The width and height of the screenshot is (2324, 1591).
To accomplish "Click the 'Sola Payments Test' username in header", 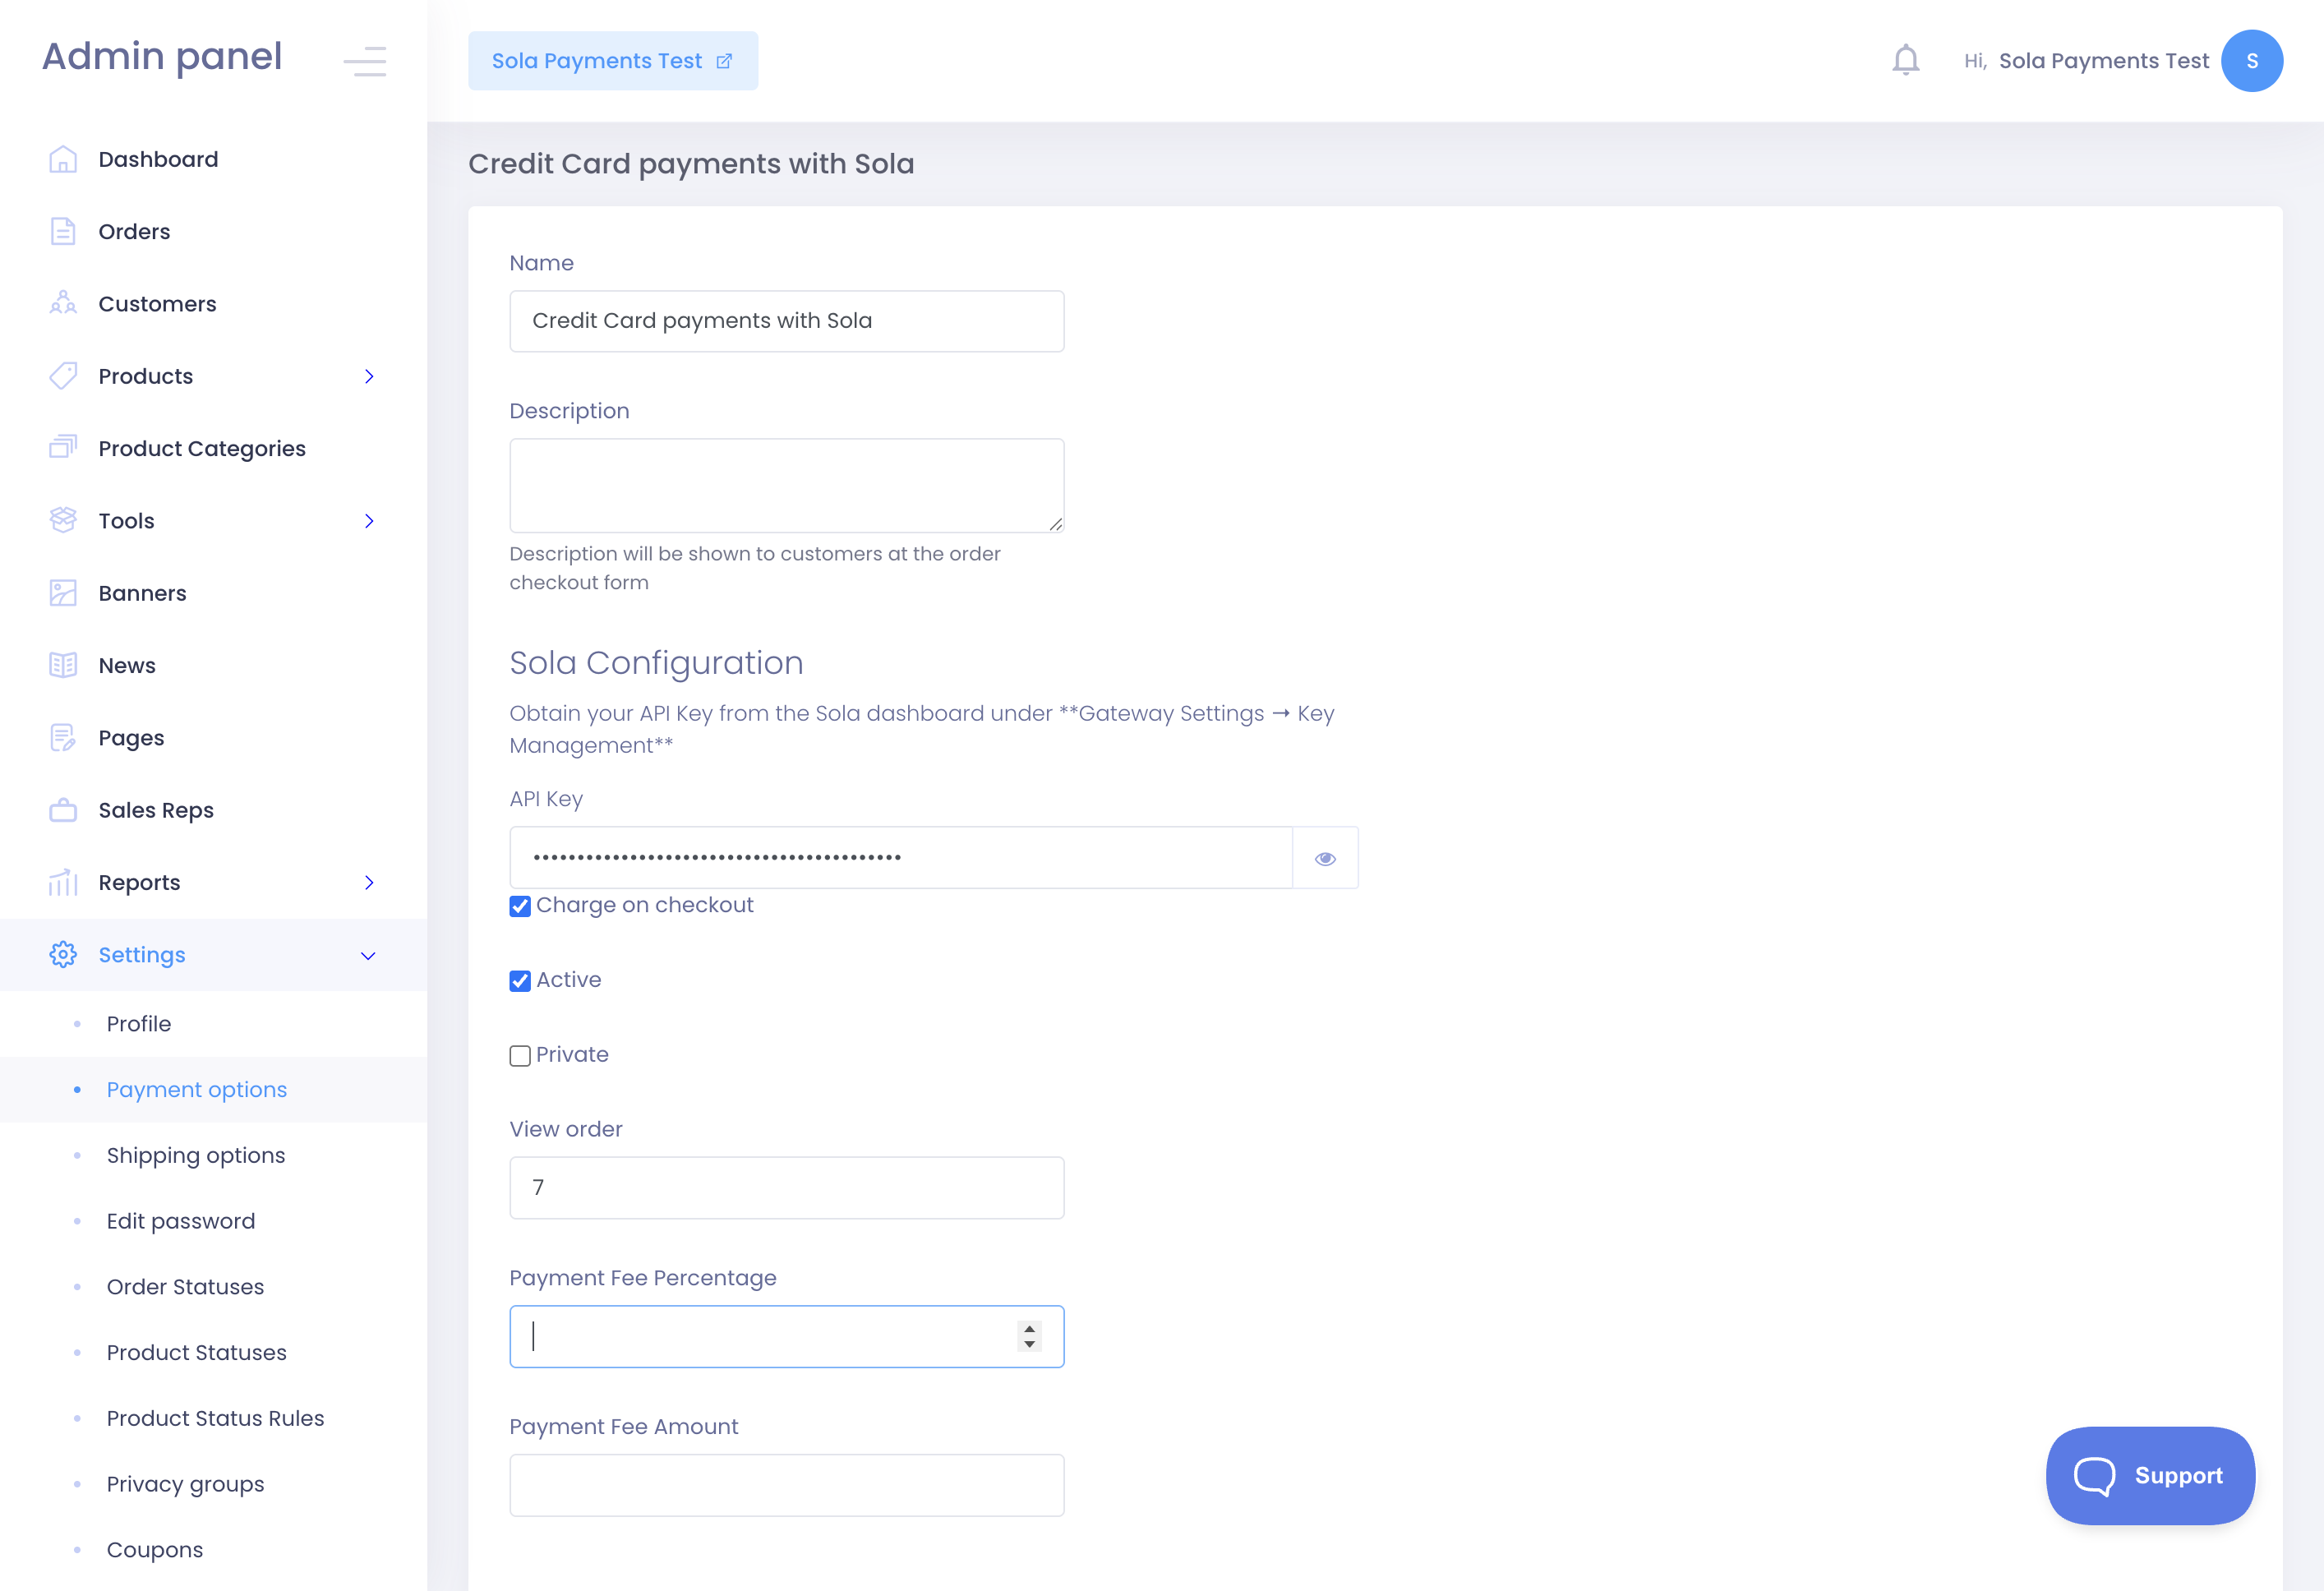I will click(x=2104, y=61).
